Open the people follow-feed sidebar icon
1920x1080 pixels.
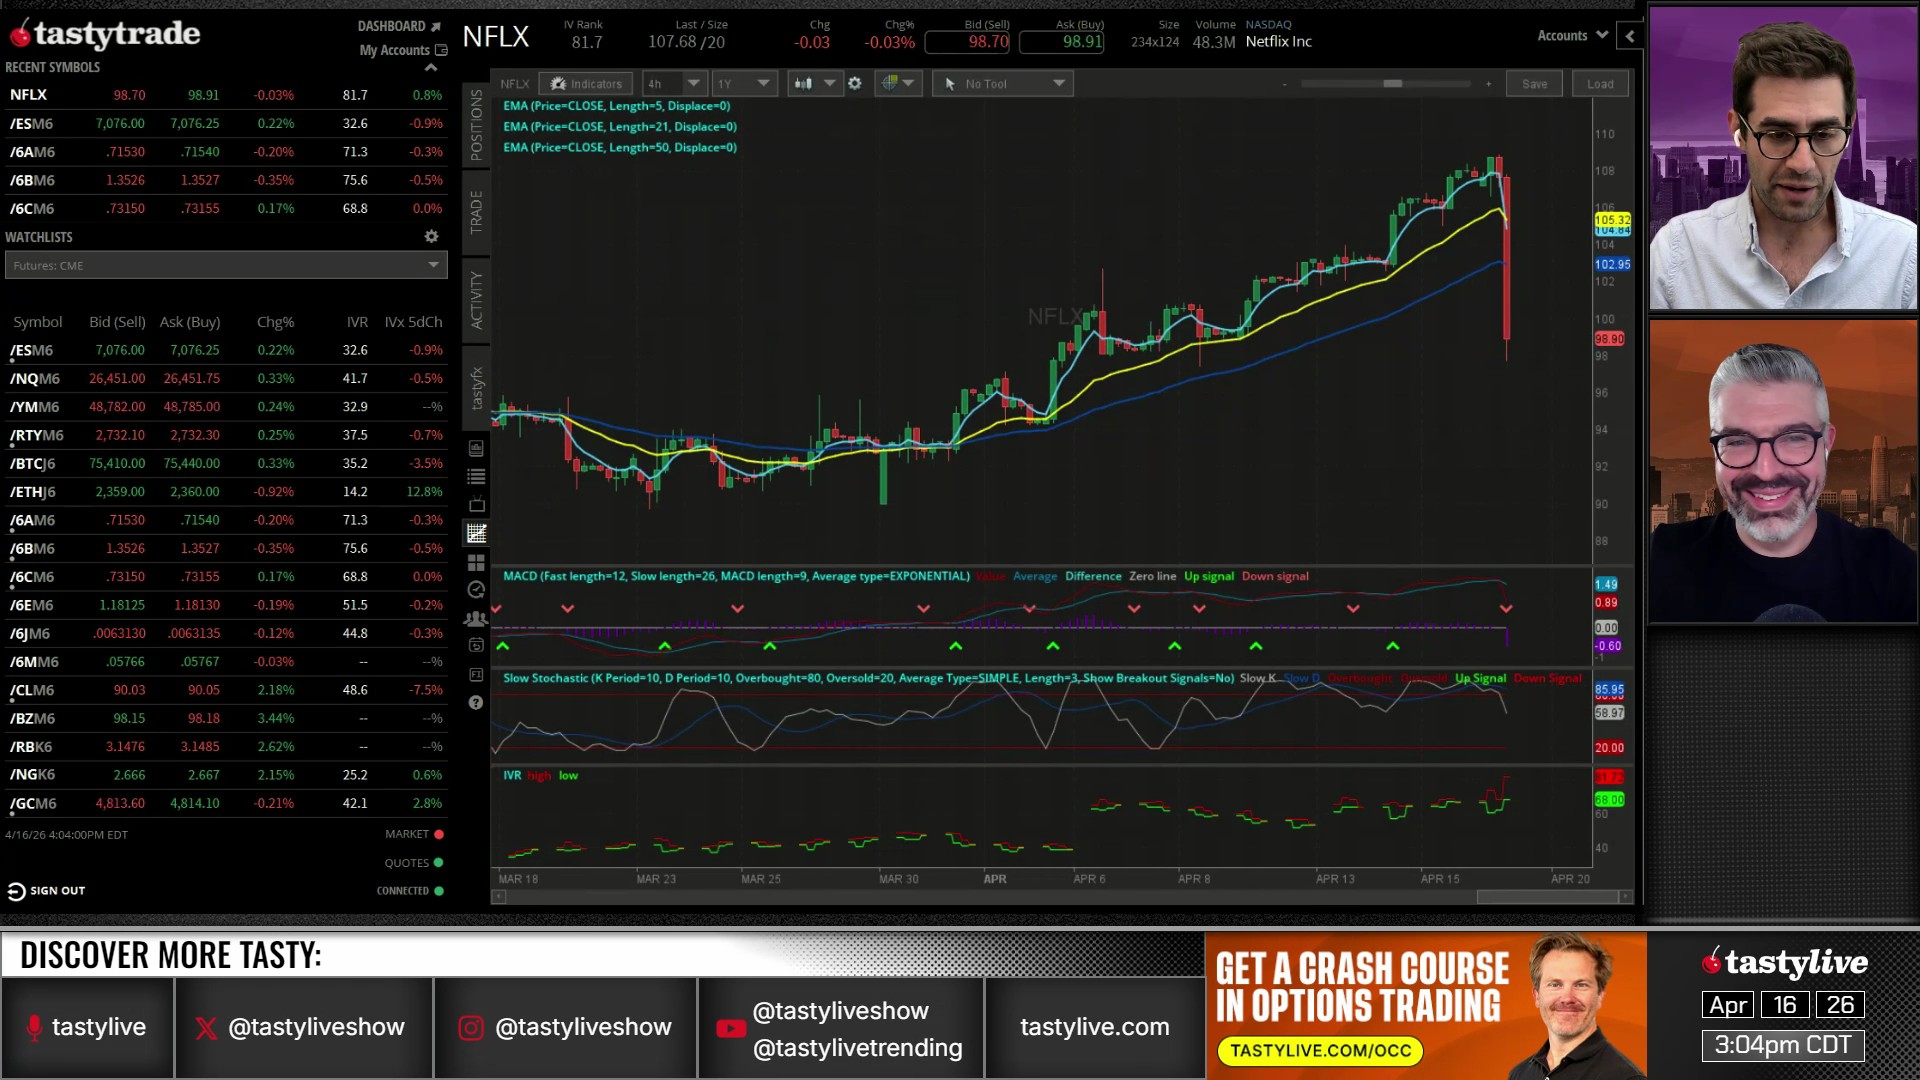tap(477, 619)
